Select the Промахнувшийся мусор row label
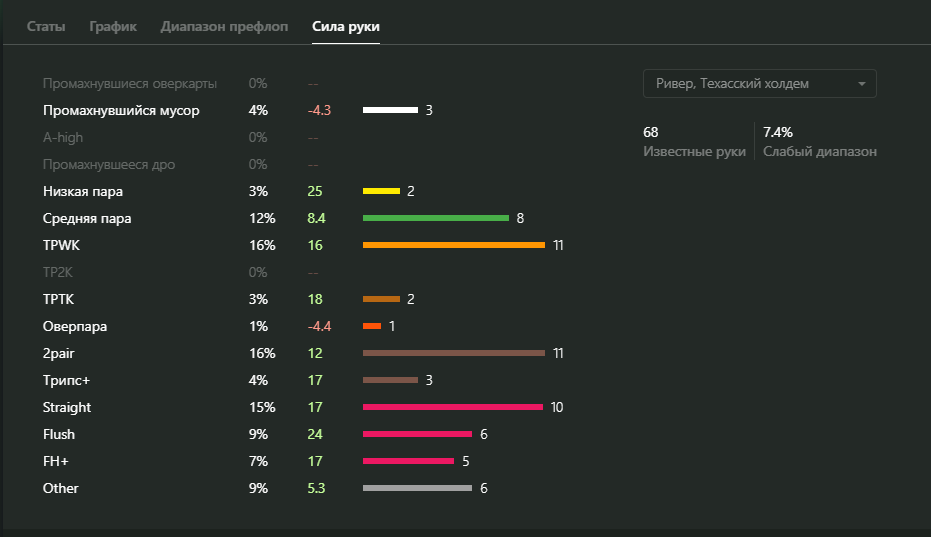 pos(121,110)
